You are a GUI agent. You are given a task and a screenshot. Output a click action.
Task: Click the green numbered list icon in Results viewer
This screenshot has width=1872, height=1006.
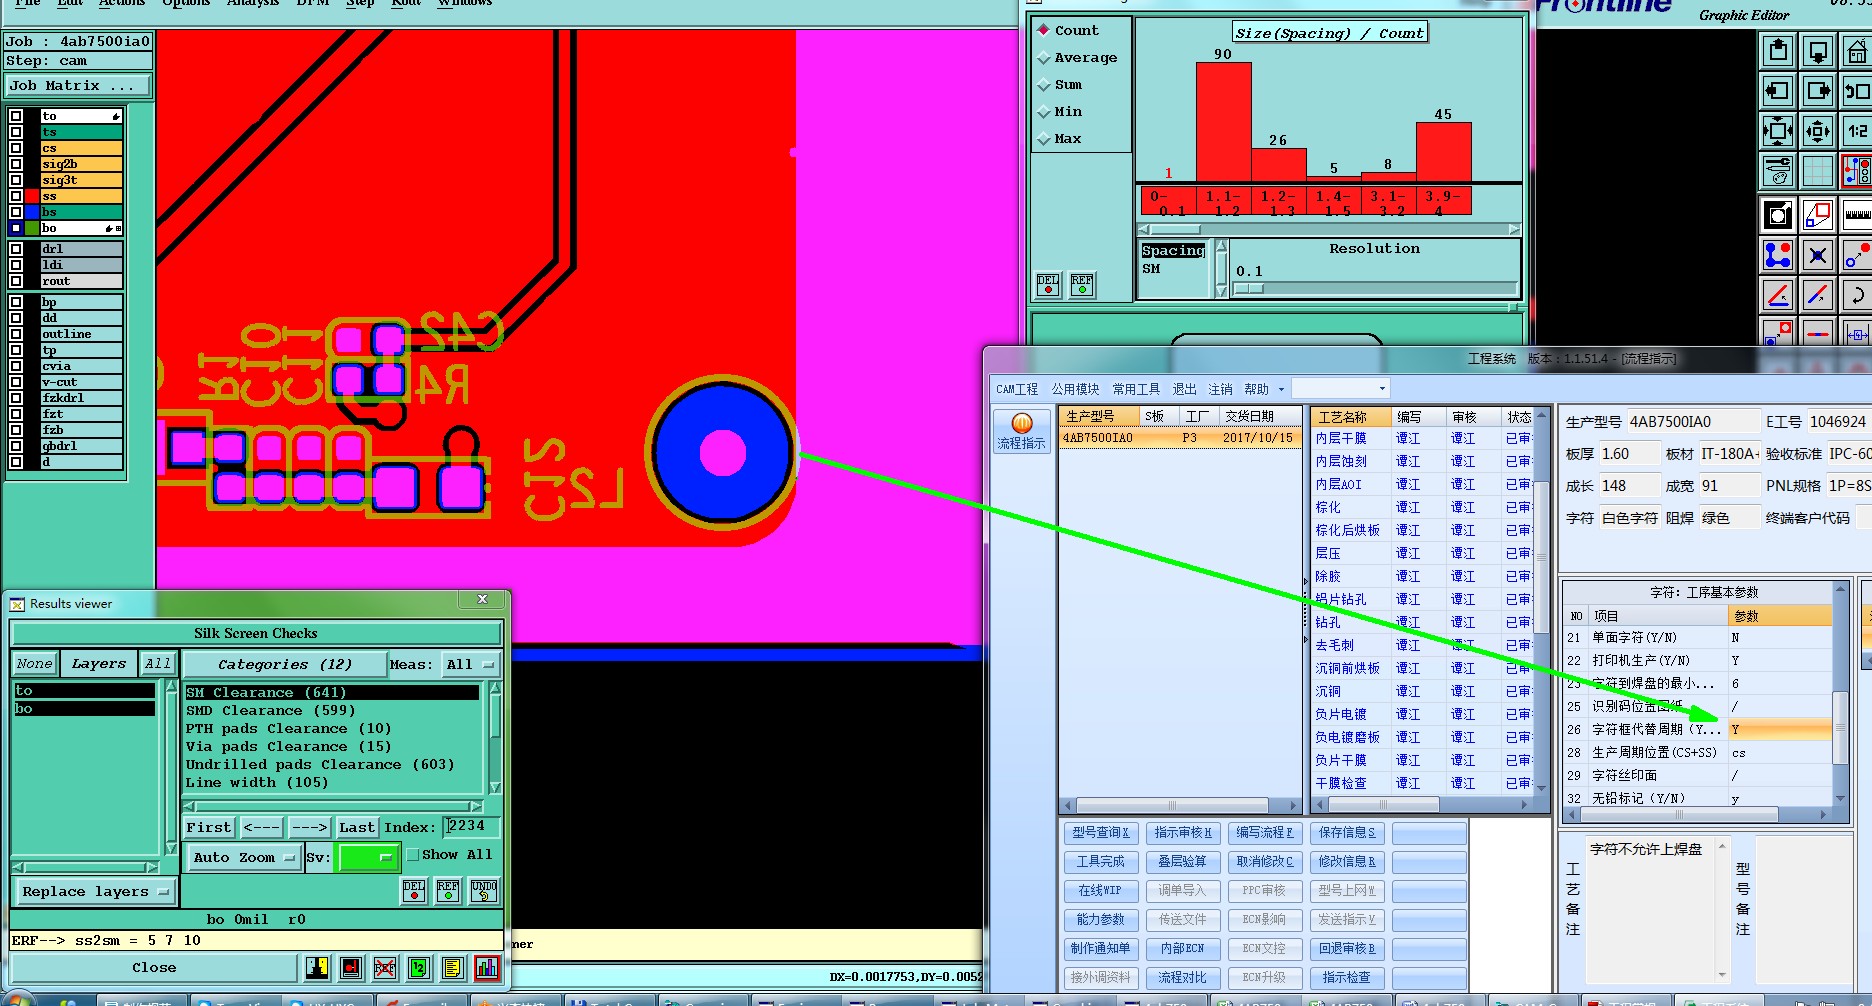click(419, 968)
